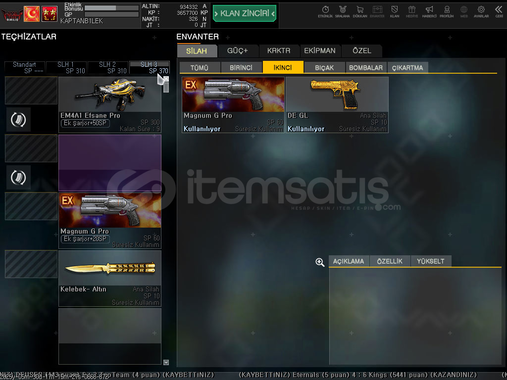Open the Profilim person icon
The height and width of the screenshot is (380, 507).
pyautogui.click(x=447, y=11)
